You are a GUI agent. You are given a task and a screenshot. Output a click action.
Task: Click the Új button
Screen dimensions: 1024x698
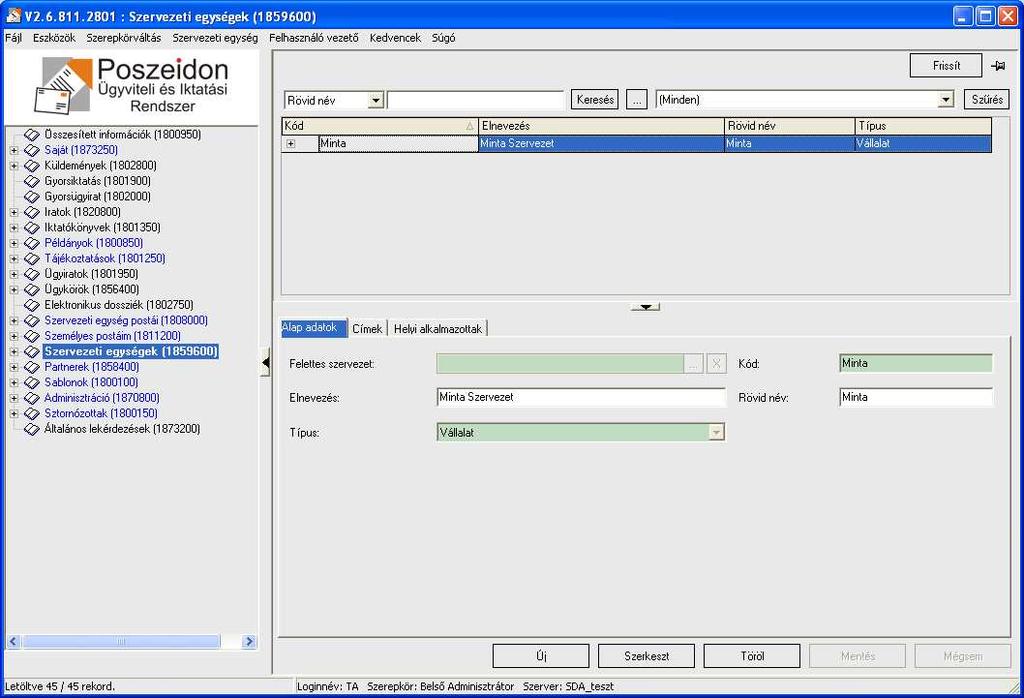coord(541,656)
